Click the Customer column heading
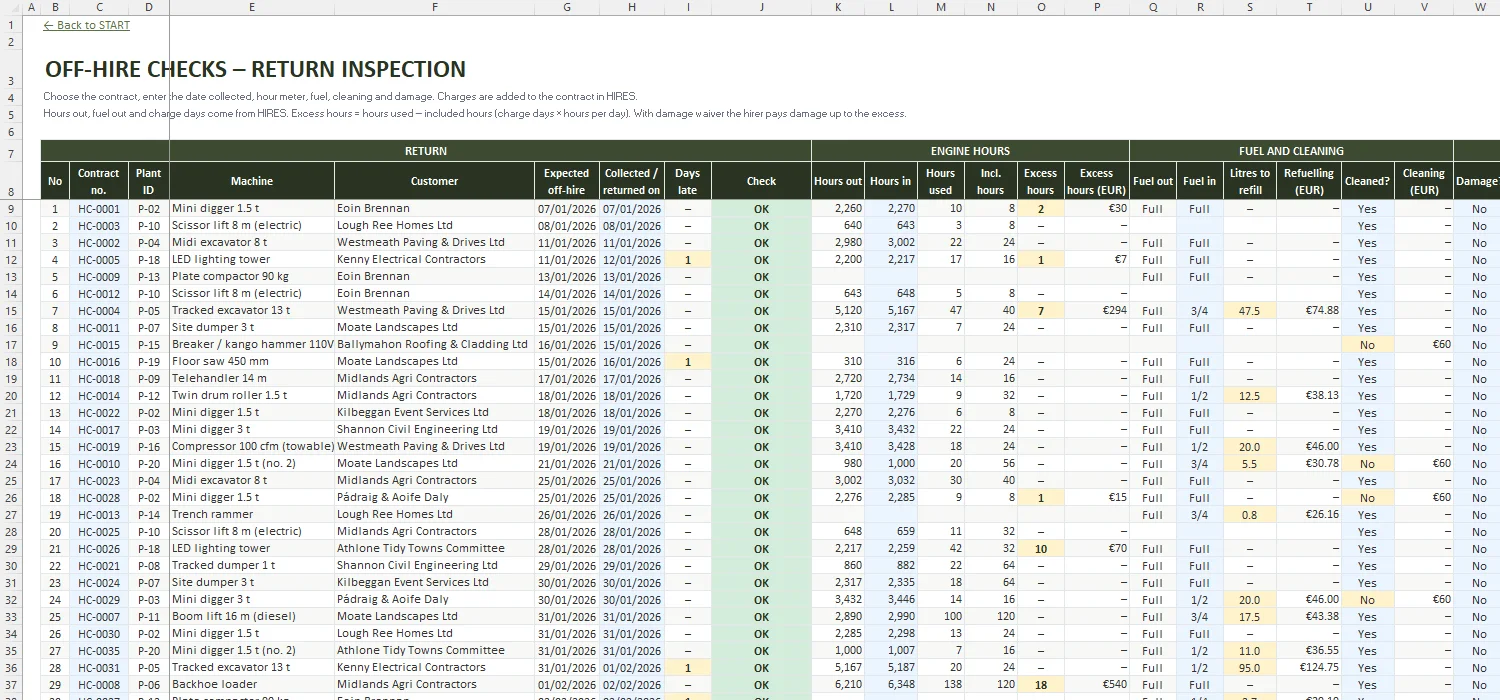Image resolution: width=1500 pixels, height=700 pixels. (434, 181)
